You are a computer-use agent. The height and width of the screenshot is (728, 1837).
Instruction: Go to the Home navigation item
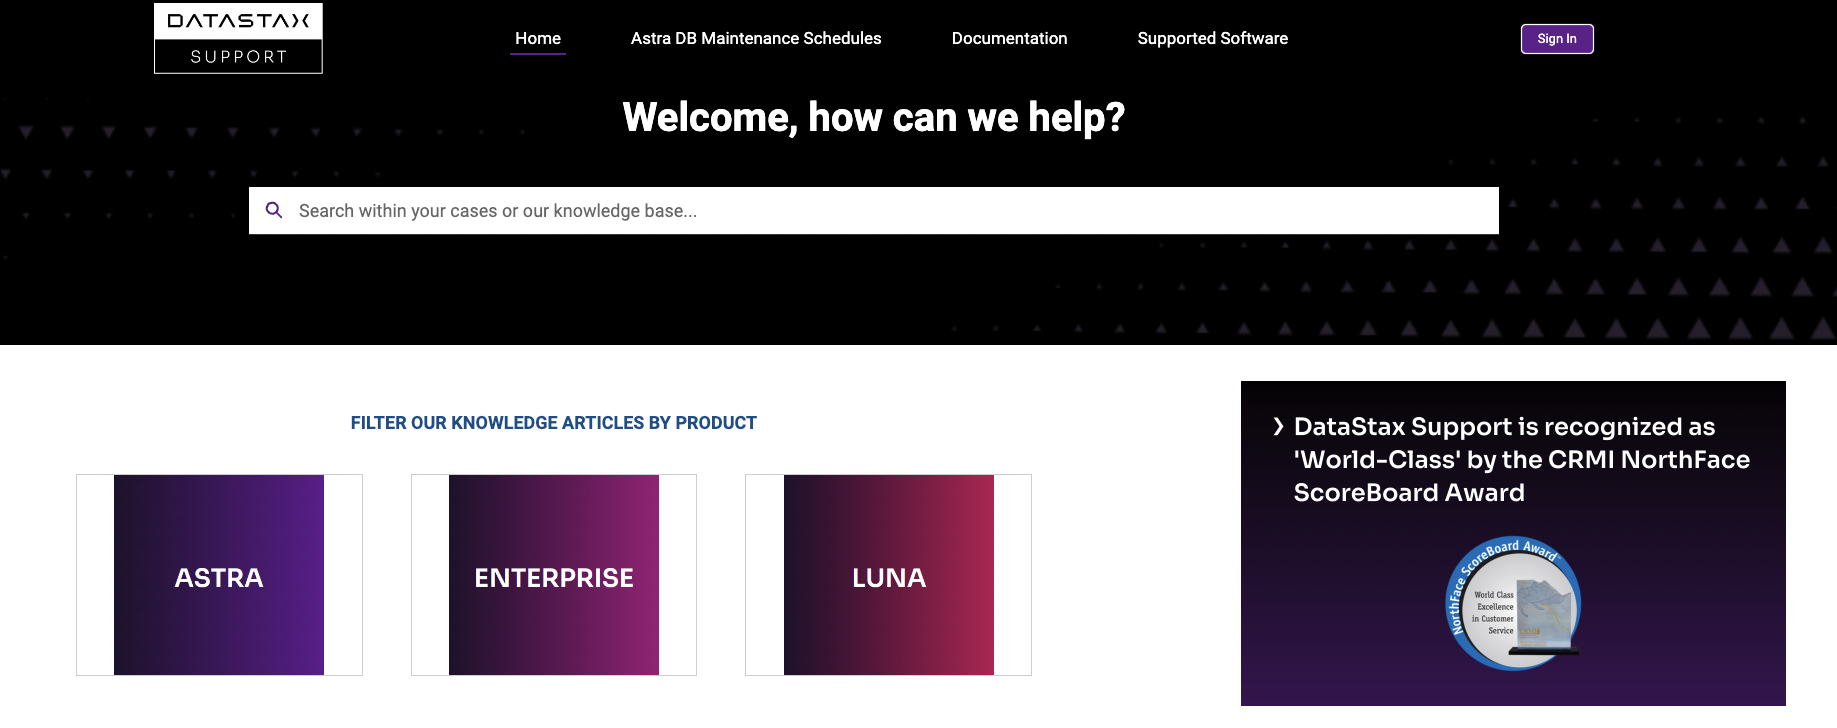coord(537,38)
